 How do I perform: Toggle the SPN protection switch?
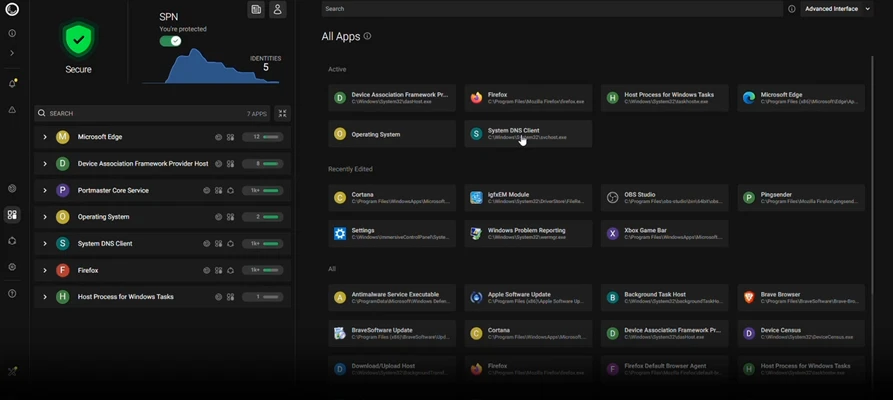click(x=170, y=41)
